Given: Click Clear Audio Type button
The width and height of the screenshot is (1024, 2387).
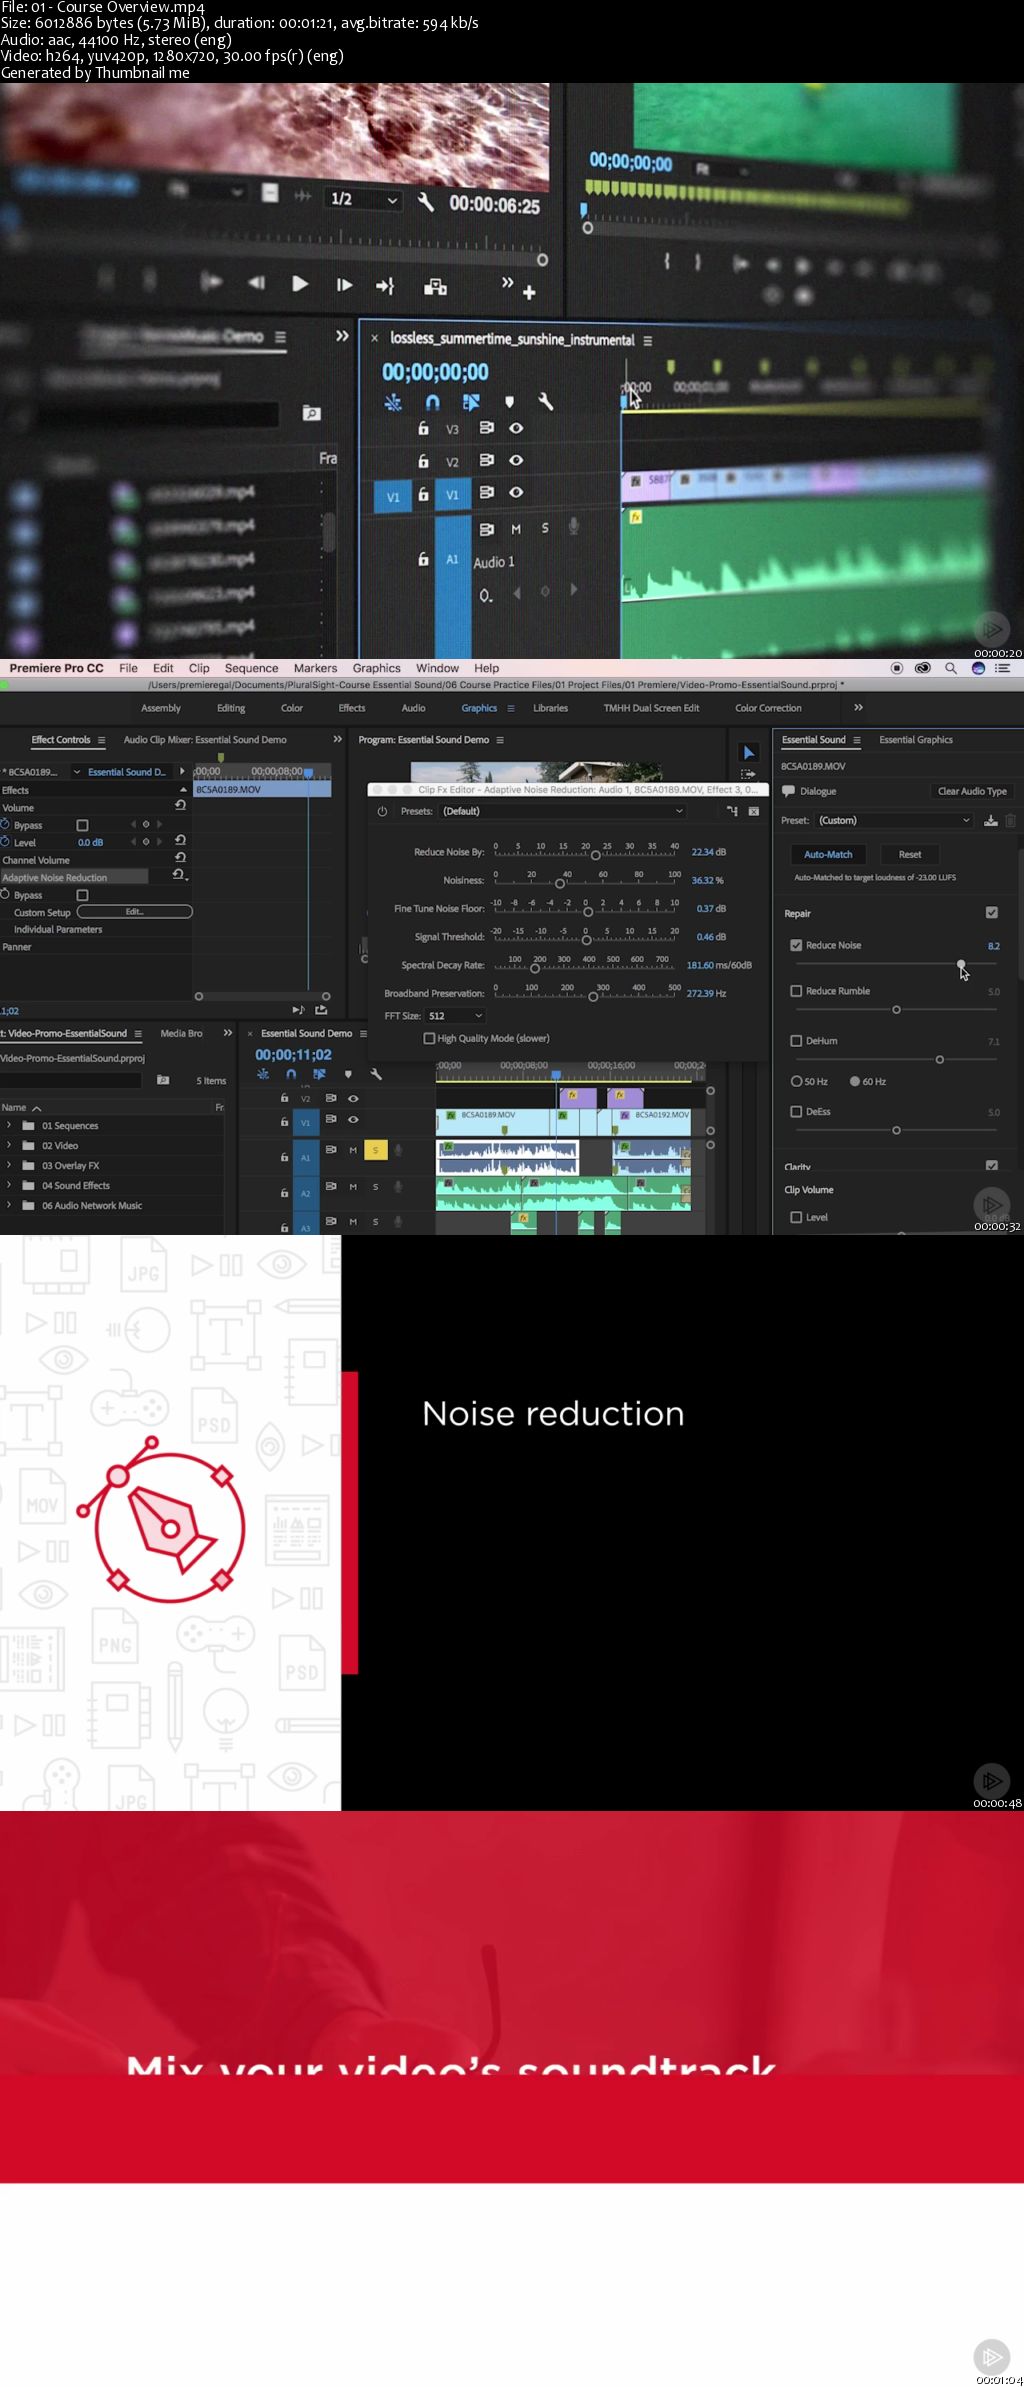Looking at the screenshot, I should [x=972, y=791].
